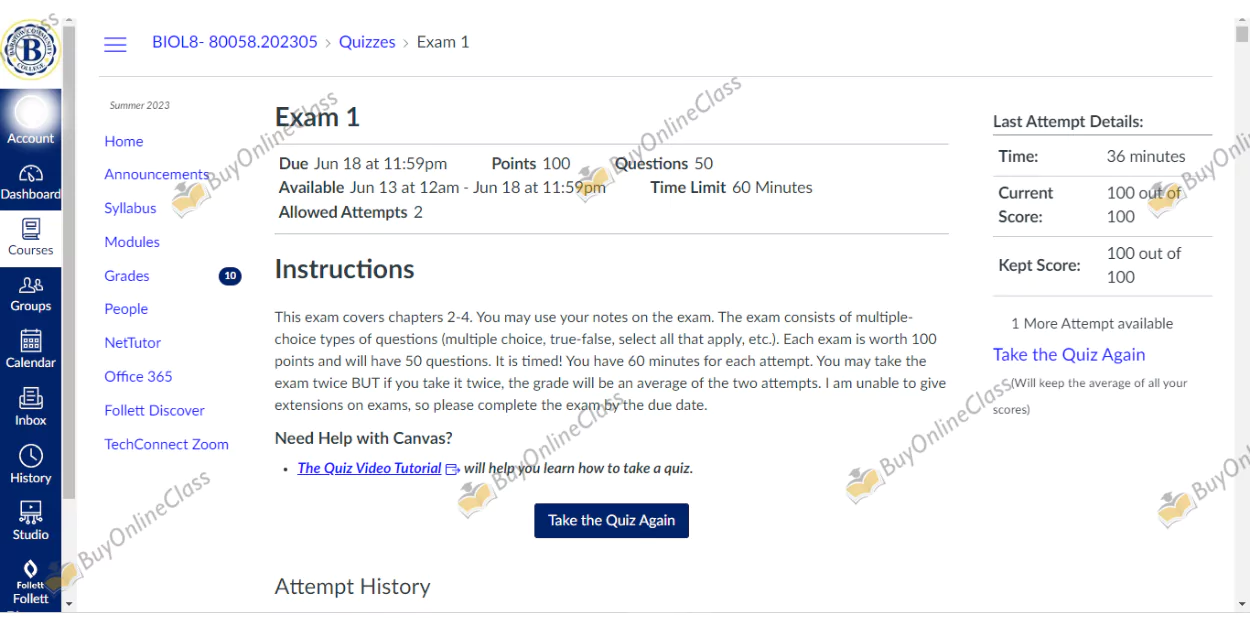Open The Quiz Video Tutorial external link icon

(450, 468)
